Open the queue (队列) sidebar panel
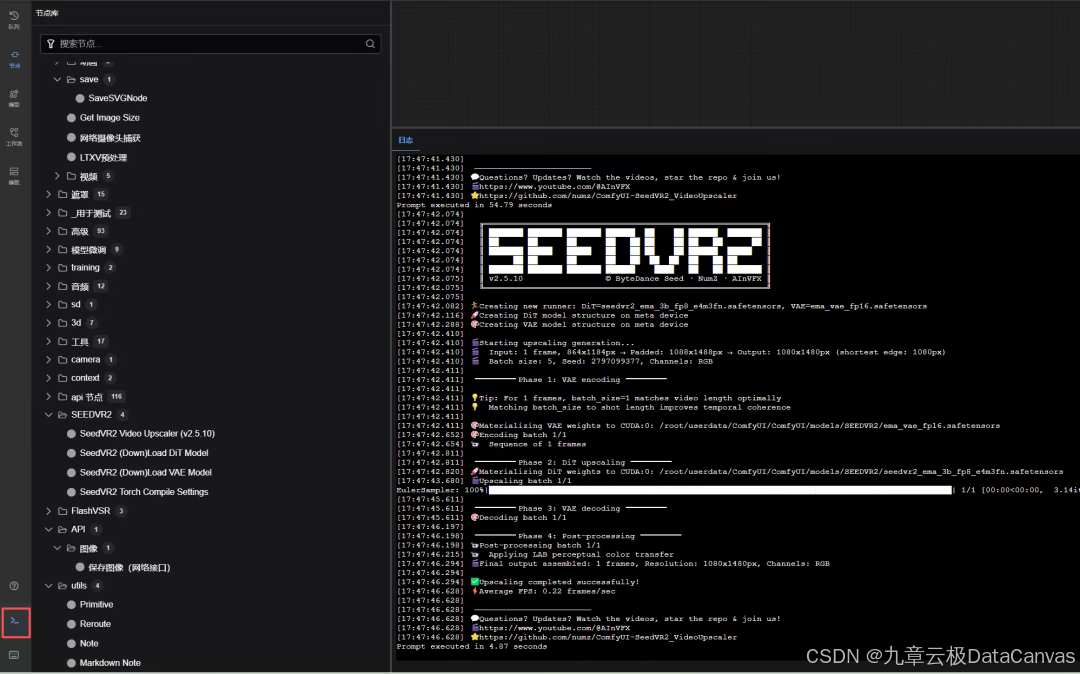The height and width of the screenshot is (674, 1080). (14, 19)
